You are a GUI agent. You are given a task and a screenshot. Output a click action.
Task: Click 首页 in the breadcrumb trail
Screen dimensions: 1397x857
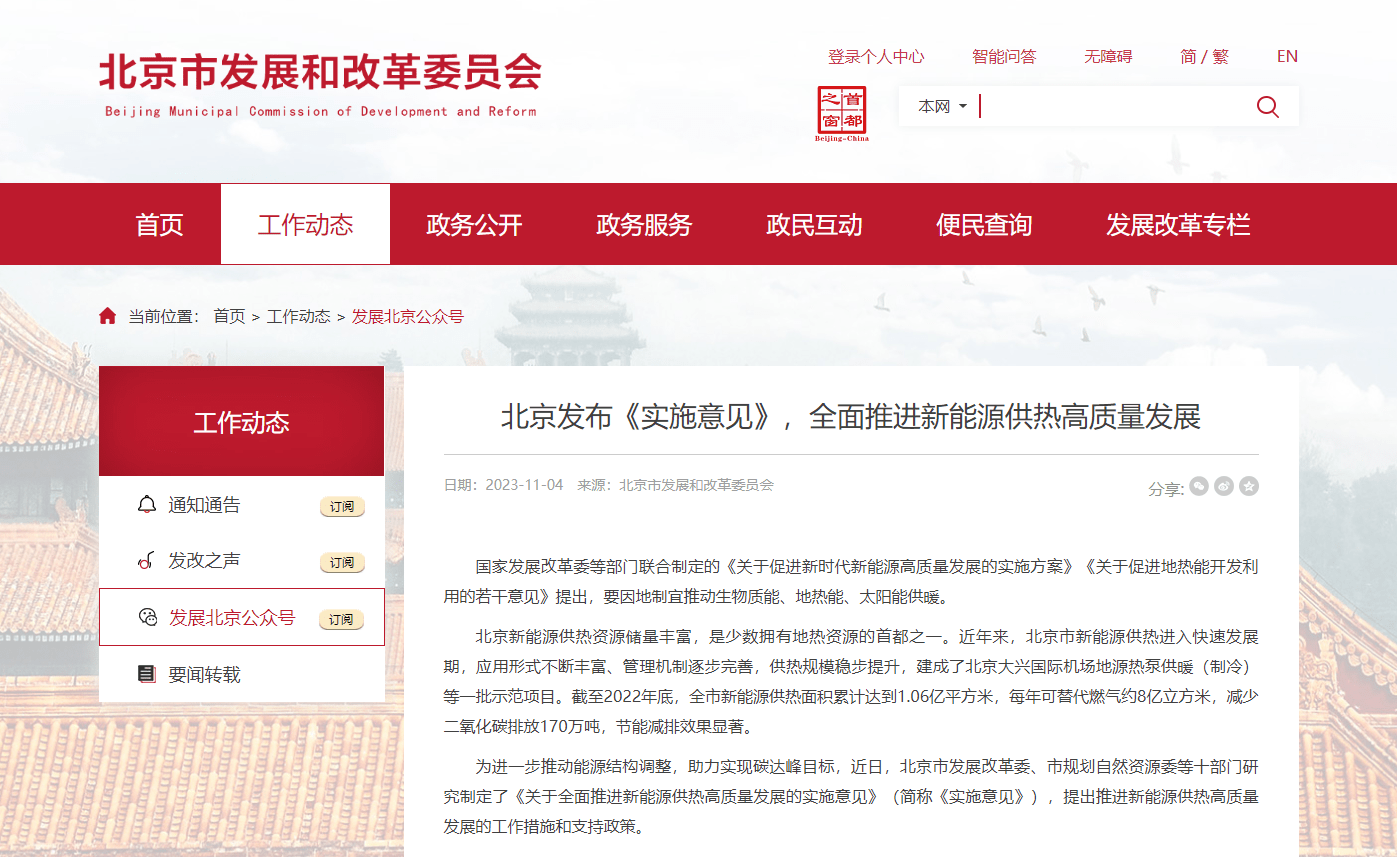(x=229, y=316)
